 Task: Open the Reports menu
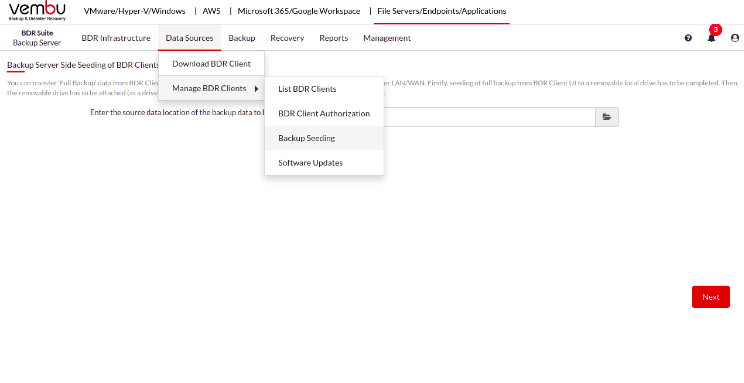pos(334,38)
